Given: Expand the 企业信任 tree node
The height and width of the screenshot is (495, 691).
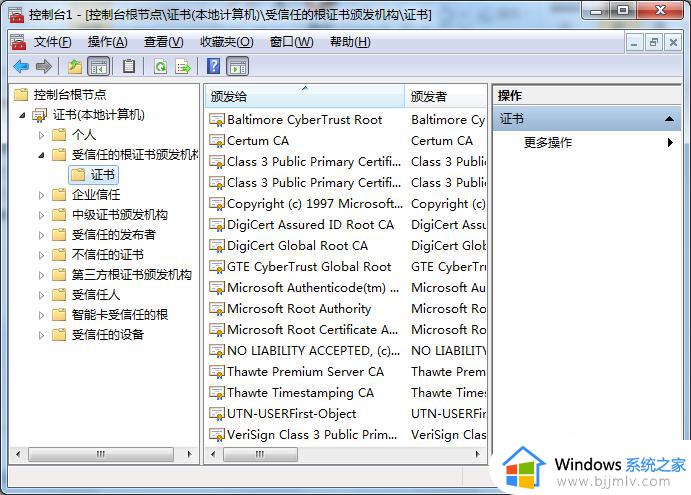Looking at the screenshot, I should [41, 195].
